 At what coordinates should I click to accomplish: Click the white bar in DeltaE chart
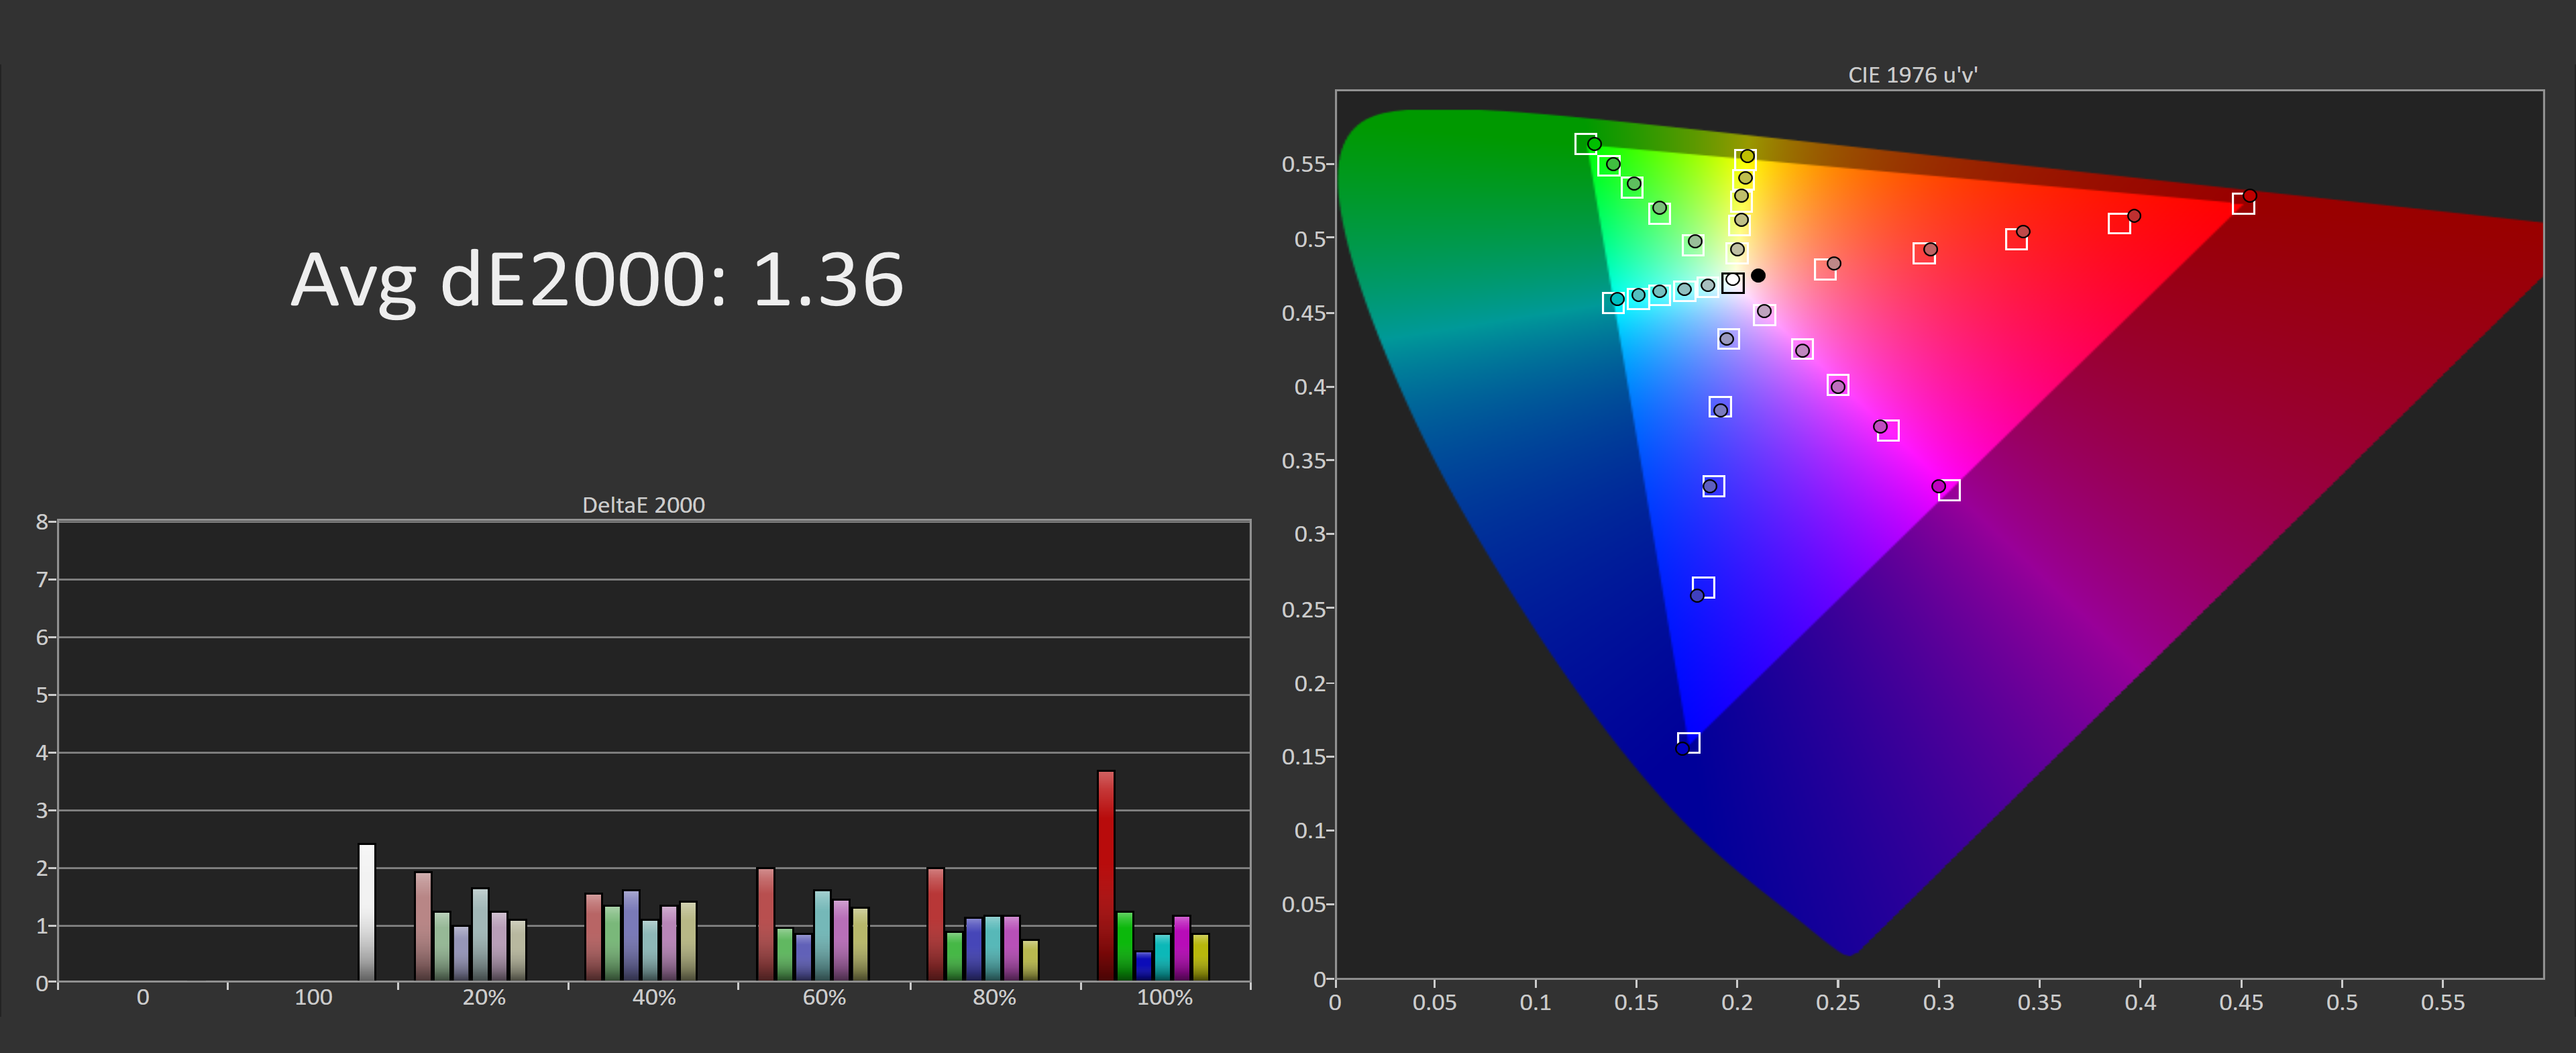pos(367,911)
